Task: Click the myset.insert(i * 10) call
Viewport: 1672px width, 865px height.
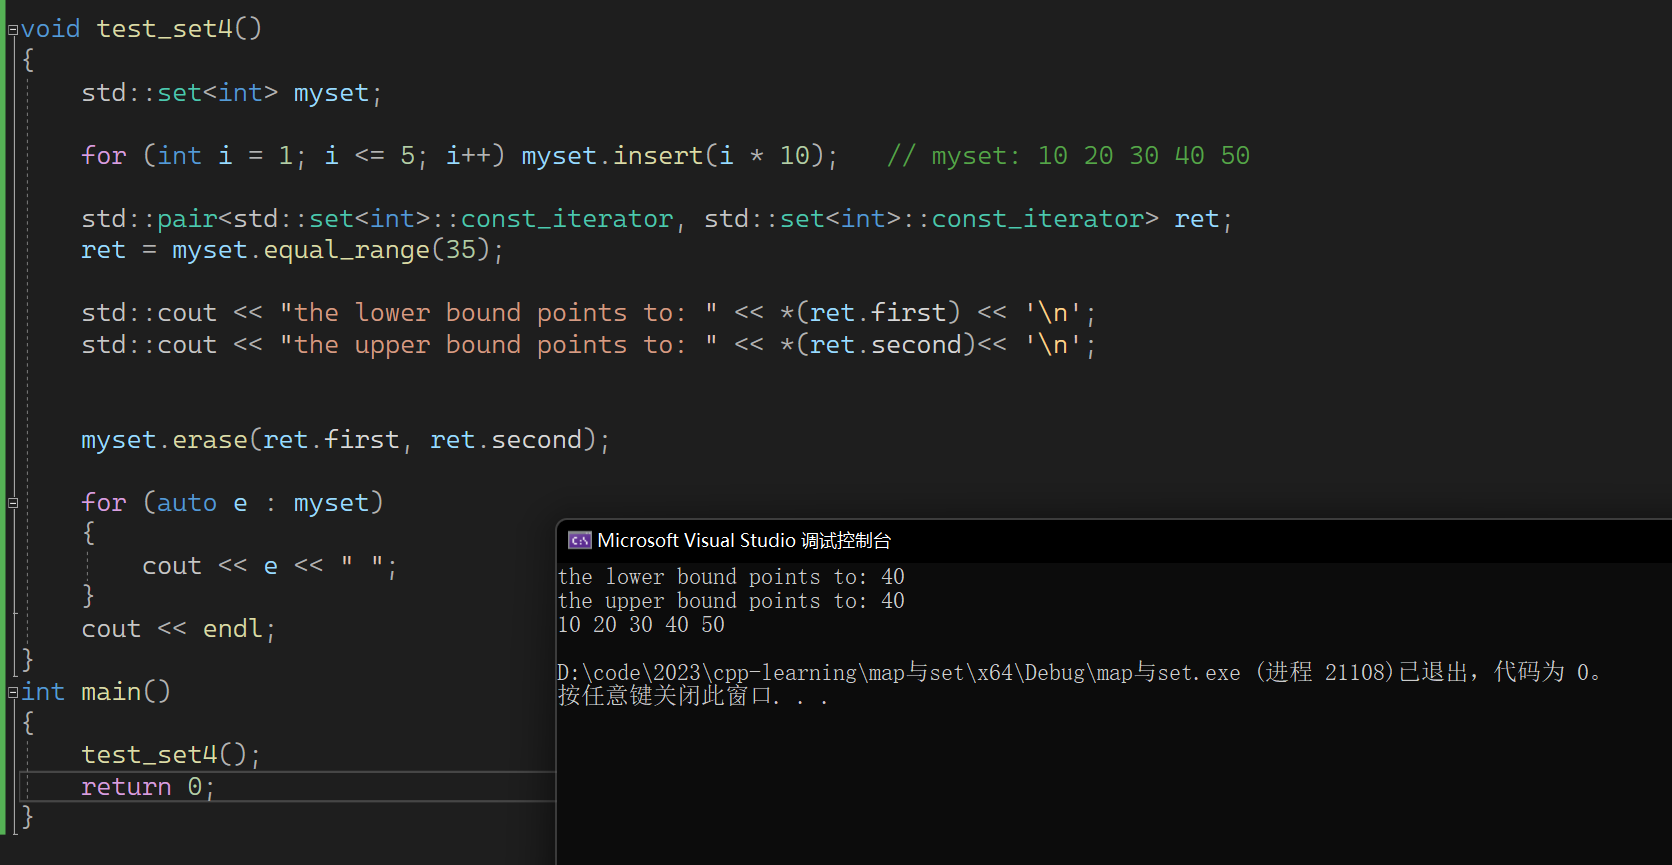Action: coord(679,156)
